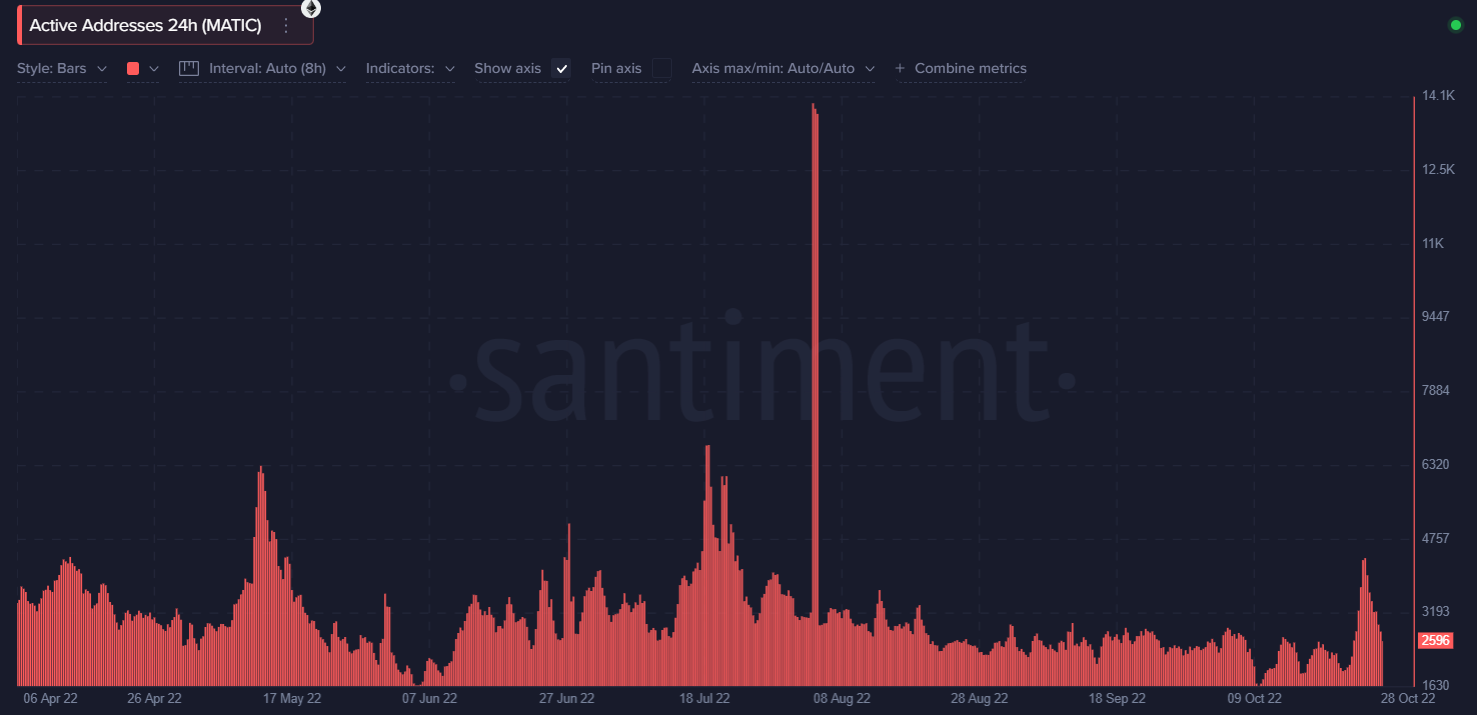Click the plus icon beside Combine metrics

click(900, 68)
